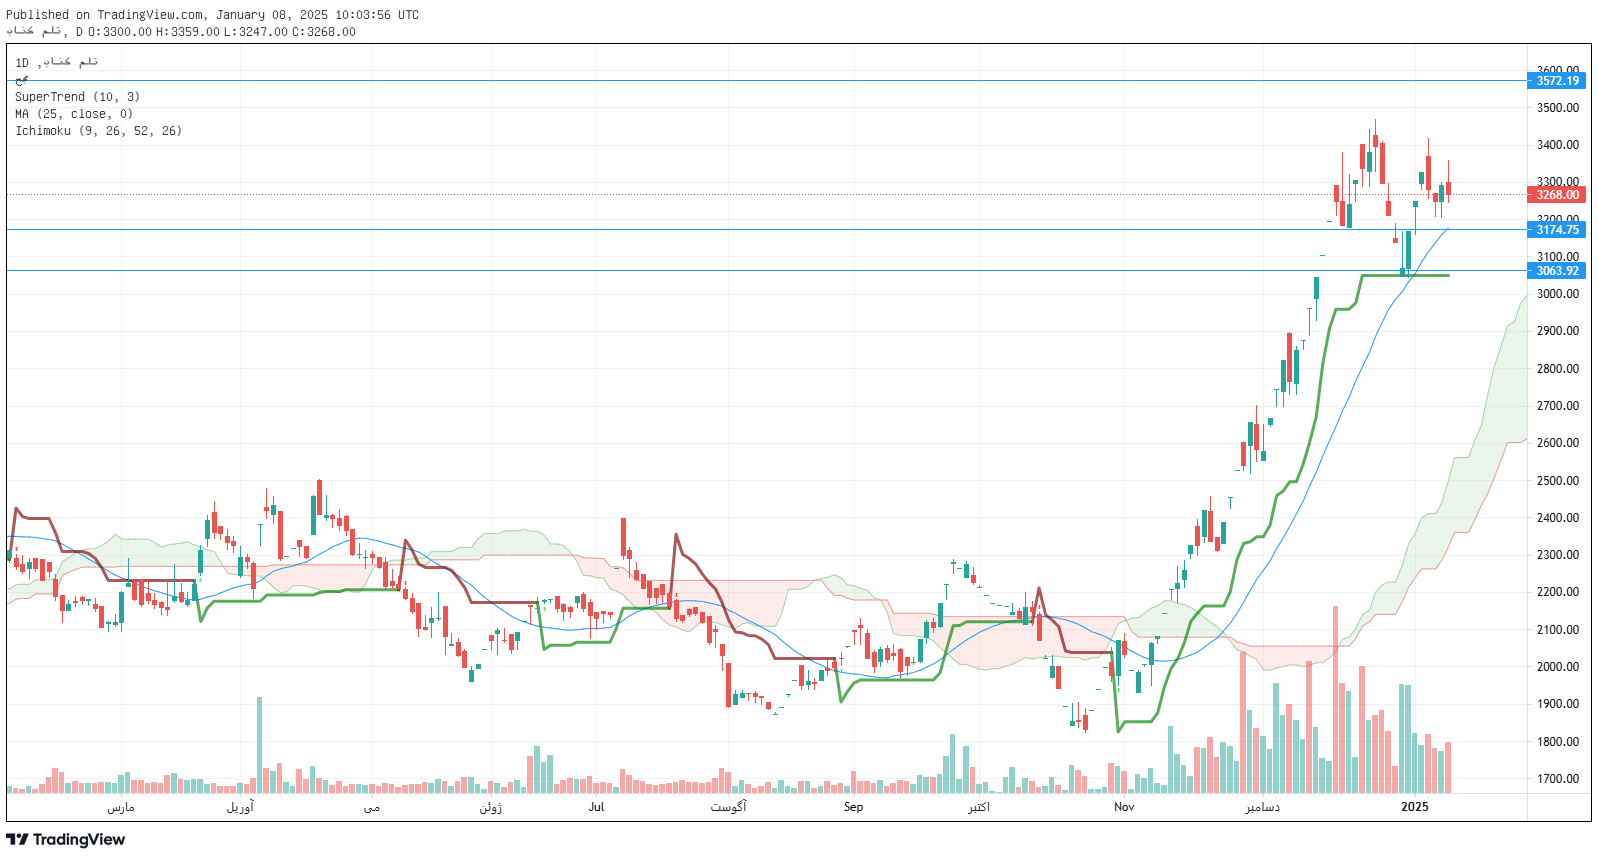Select the O:3300.00 open value

click(119, 32)
